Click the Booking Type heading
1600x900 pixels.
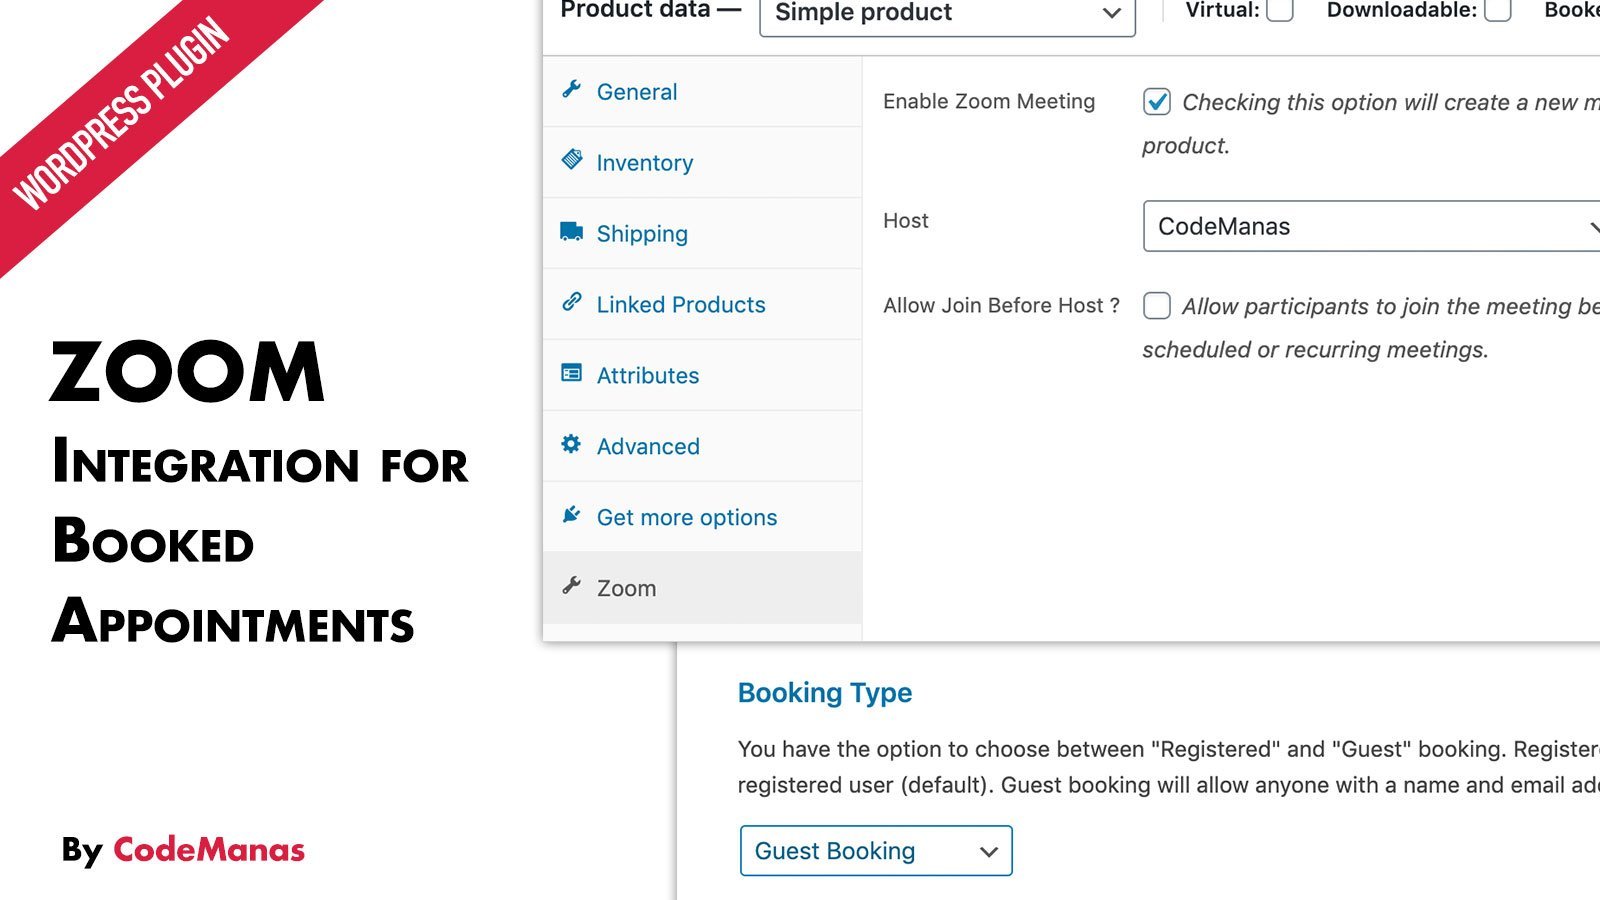click(825, 693)
